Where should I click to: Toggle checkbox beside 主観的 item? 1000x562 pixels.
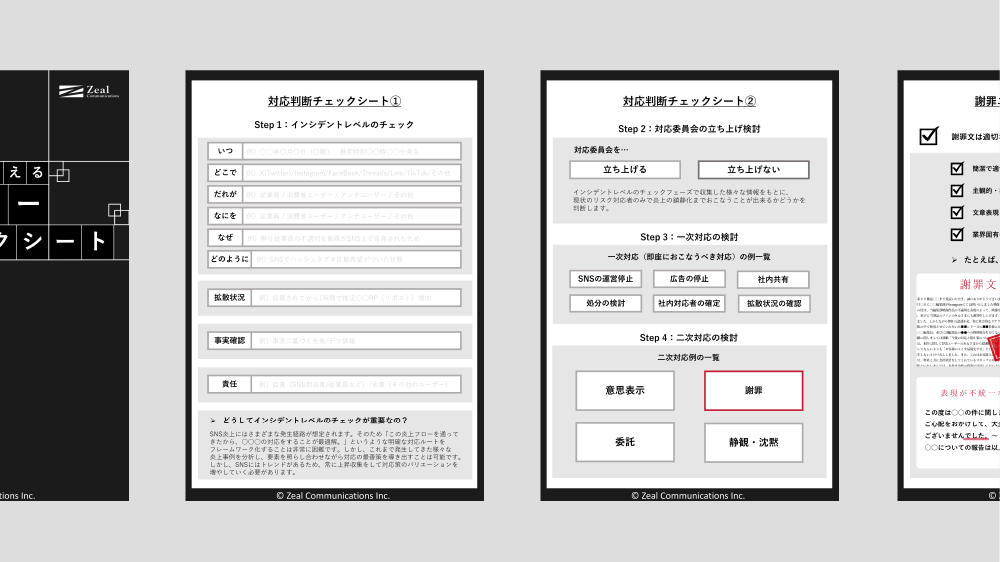point(957,190)
